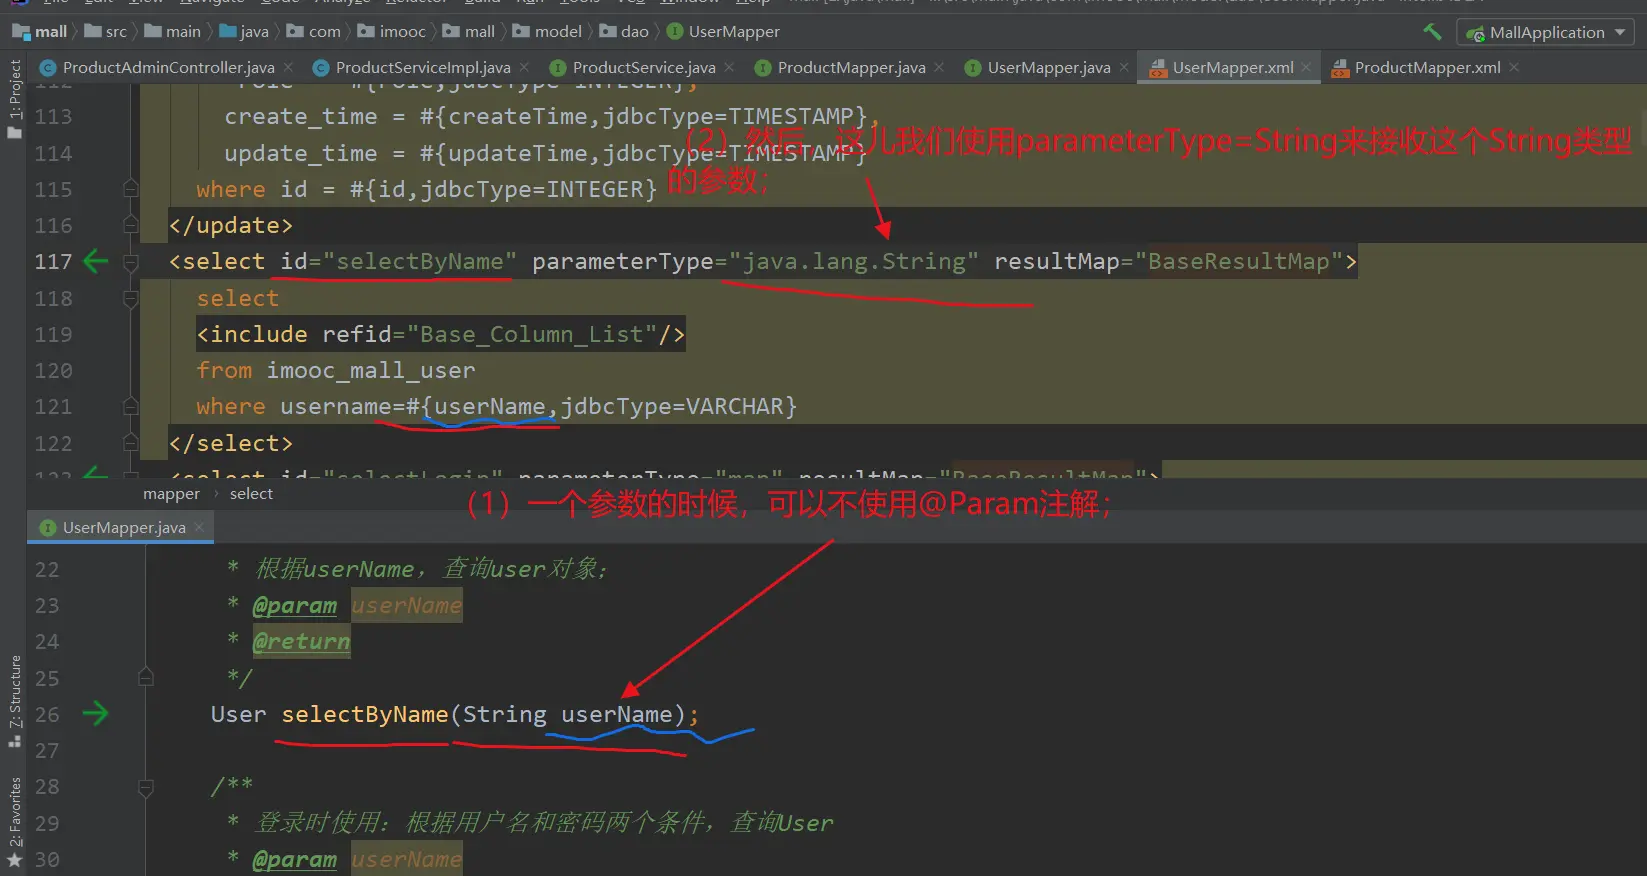This screenshot has width=1647, height=876.
Task: Click the selectByName method name on line 26
Action: tap(364, 714)
